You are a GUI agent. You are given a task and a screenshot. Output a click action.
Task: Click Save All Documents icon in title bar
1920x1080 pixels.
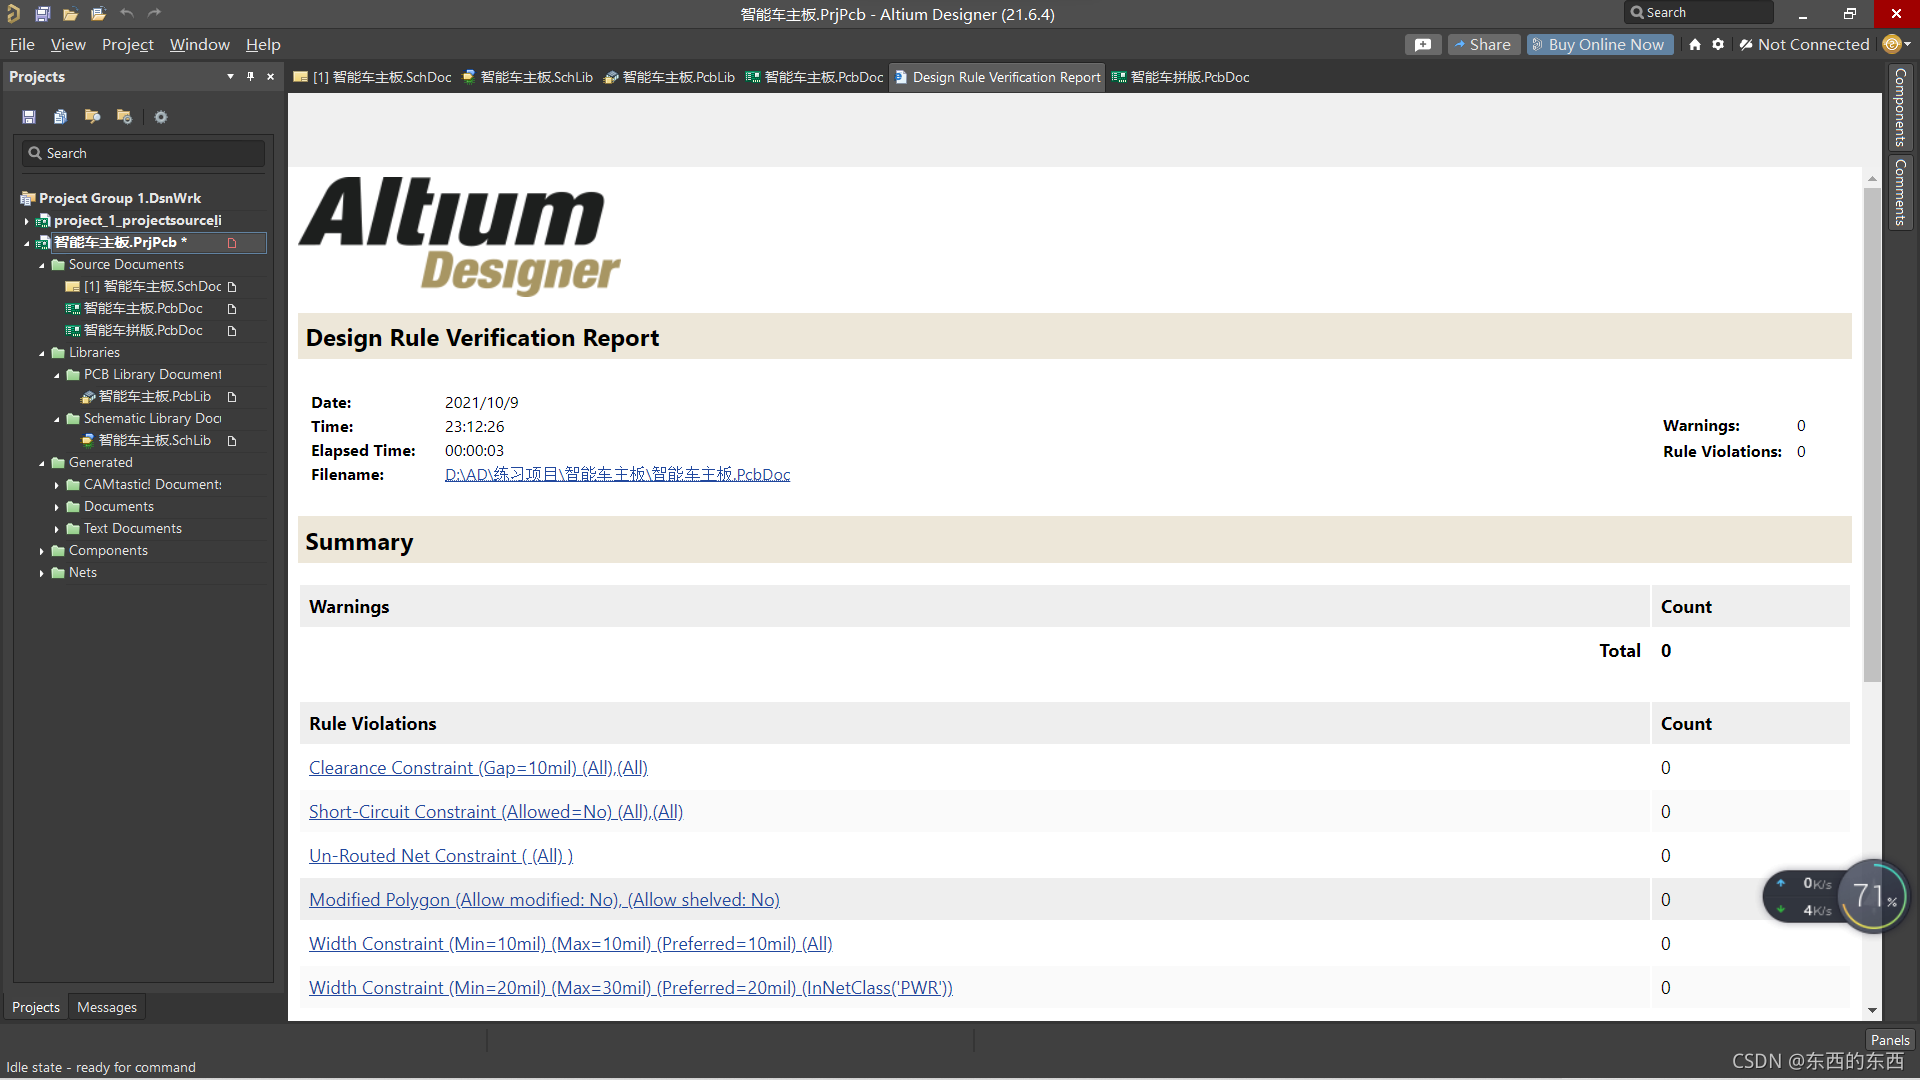point(42,13)
